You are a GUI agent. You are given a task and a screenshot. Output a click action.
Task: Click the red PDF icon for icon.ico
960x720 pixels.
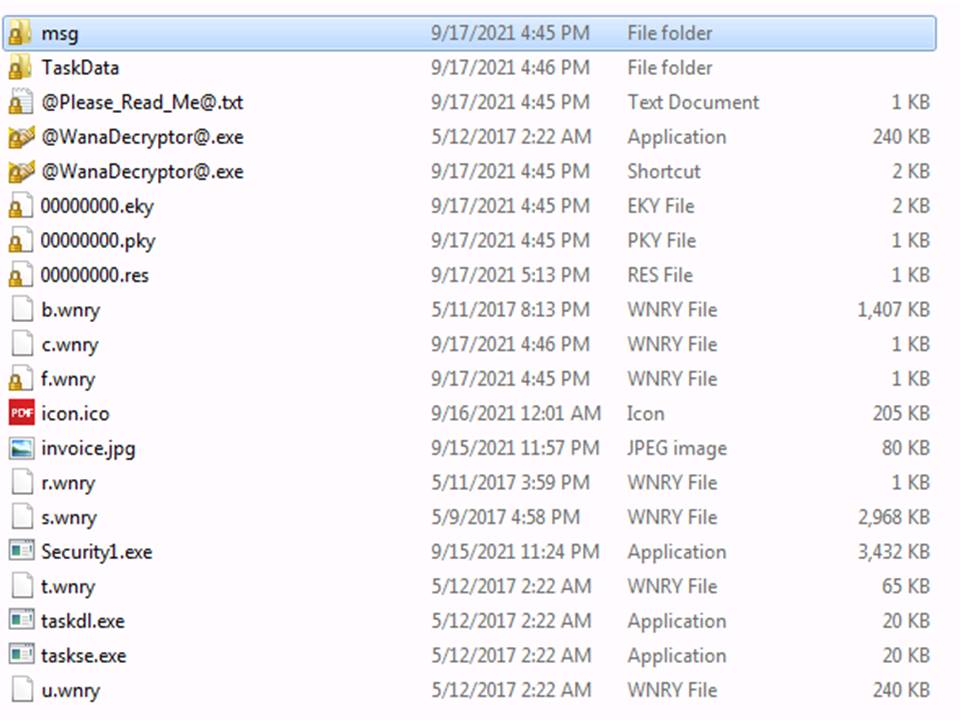click(21, 413)
